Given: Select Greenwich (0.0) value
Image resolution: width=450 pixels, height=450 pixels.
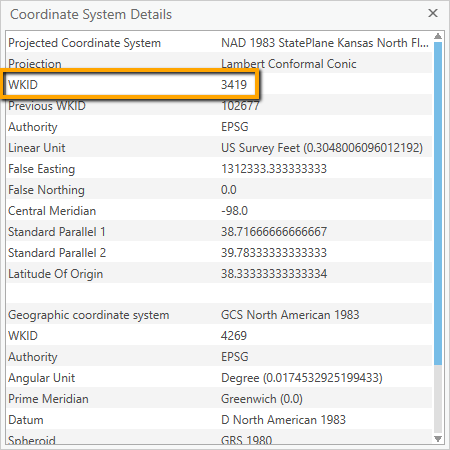Looking at the screenshot, I should point(262,399).
